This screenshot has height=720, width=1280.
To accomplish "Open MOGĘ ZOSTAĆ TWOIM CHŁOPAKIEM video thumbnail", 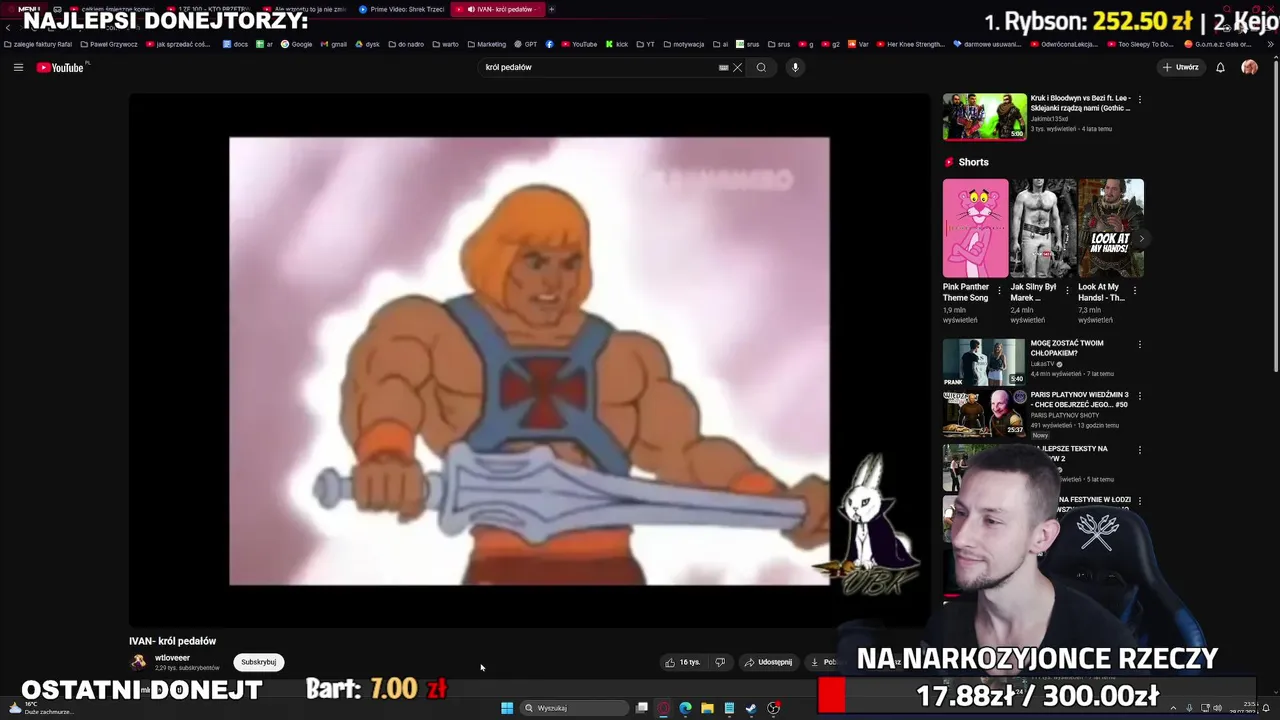I will point(984,362).
